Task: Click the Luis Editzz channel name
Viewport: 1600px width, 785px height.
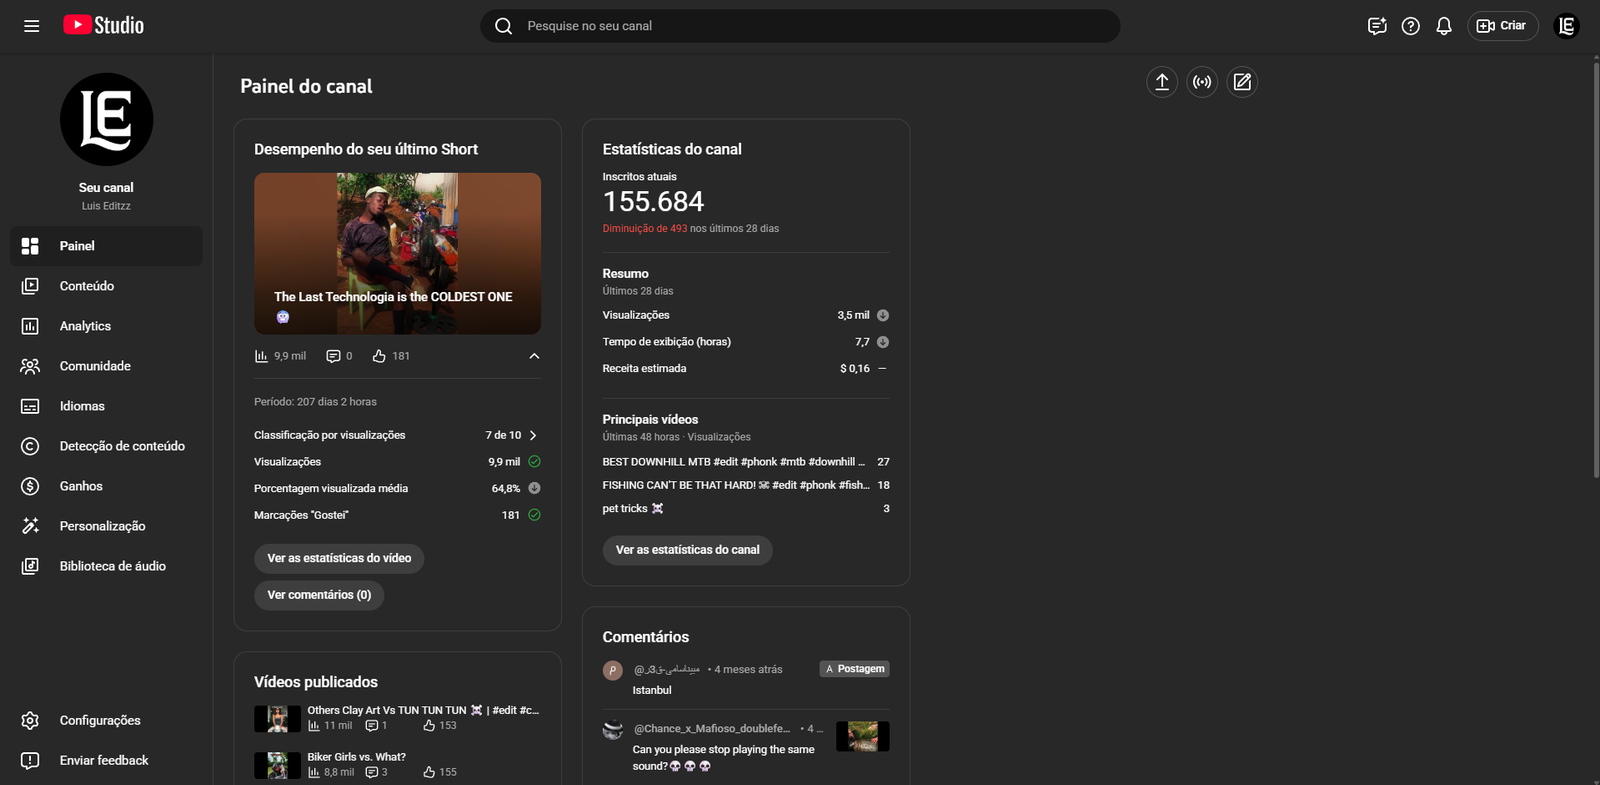Action: pos(106,206)
